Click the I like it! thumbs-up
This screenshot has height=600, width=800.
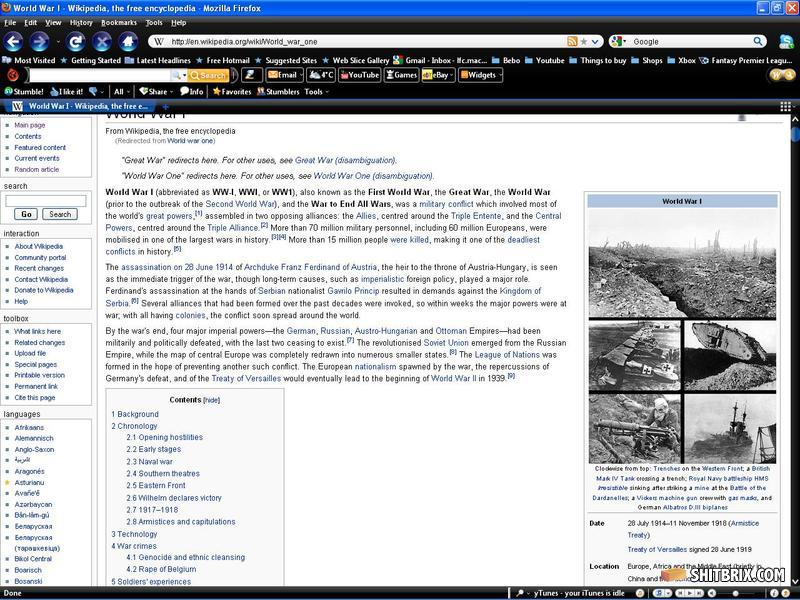(67, 92)
